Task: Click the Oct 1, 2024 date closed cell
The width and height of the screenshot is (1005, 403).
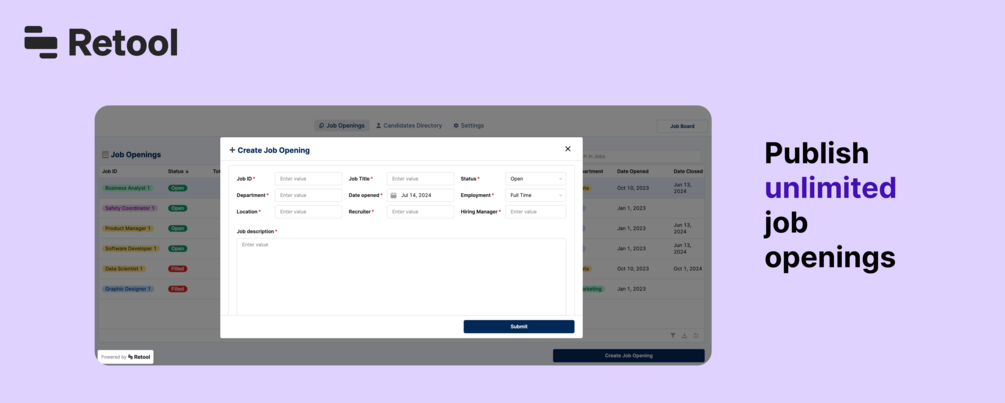Action: coord(688,269)
